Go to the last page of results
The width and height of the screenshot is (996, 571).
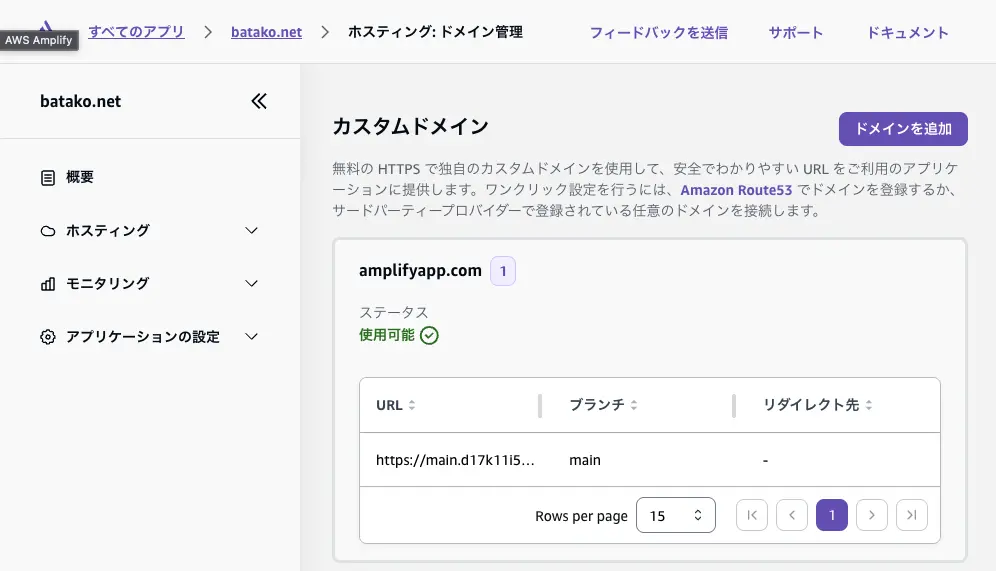[x=912, y=515]
